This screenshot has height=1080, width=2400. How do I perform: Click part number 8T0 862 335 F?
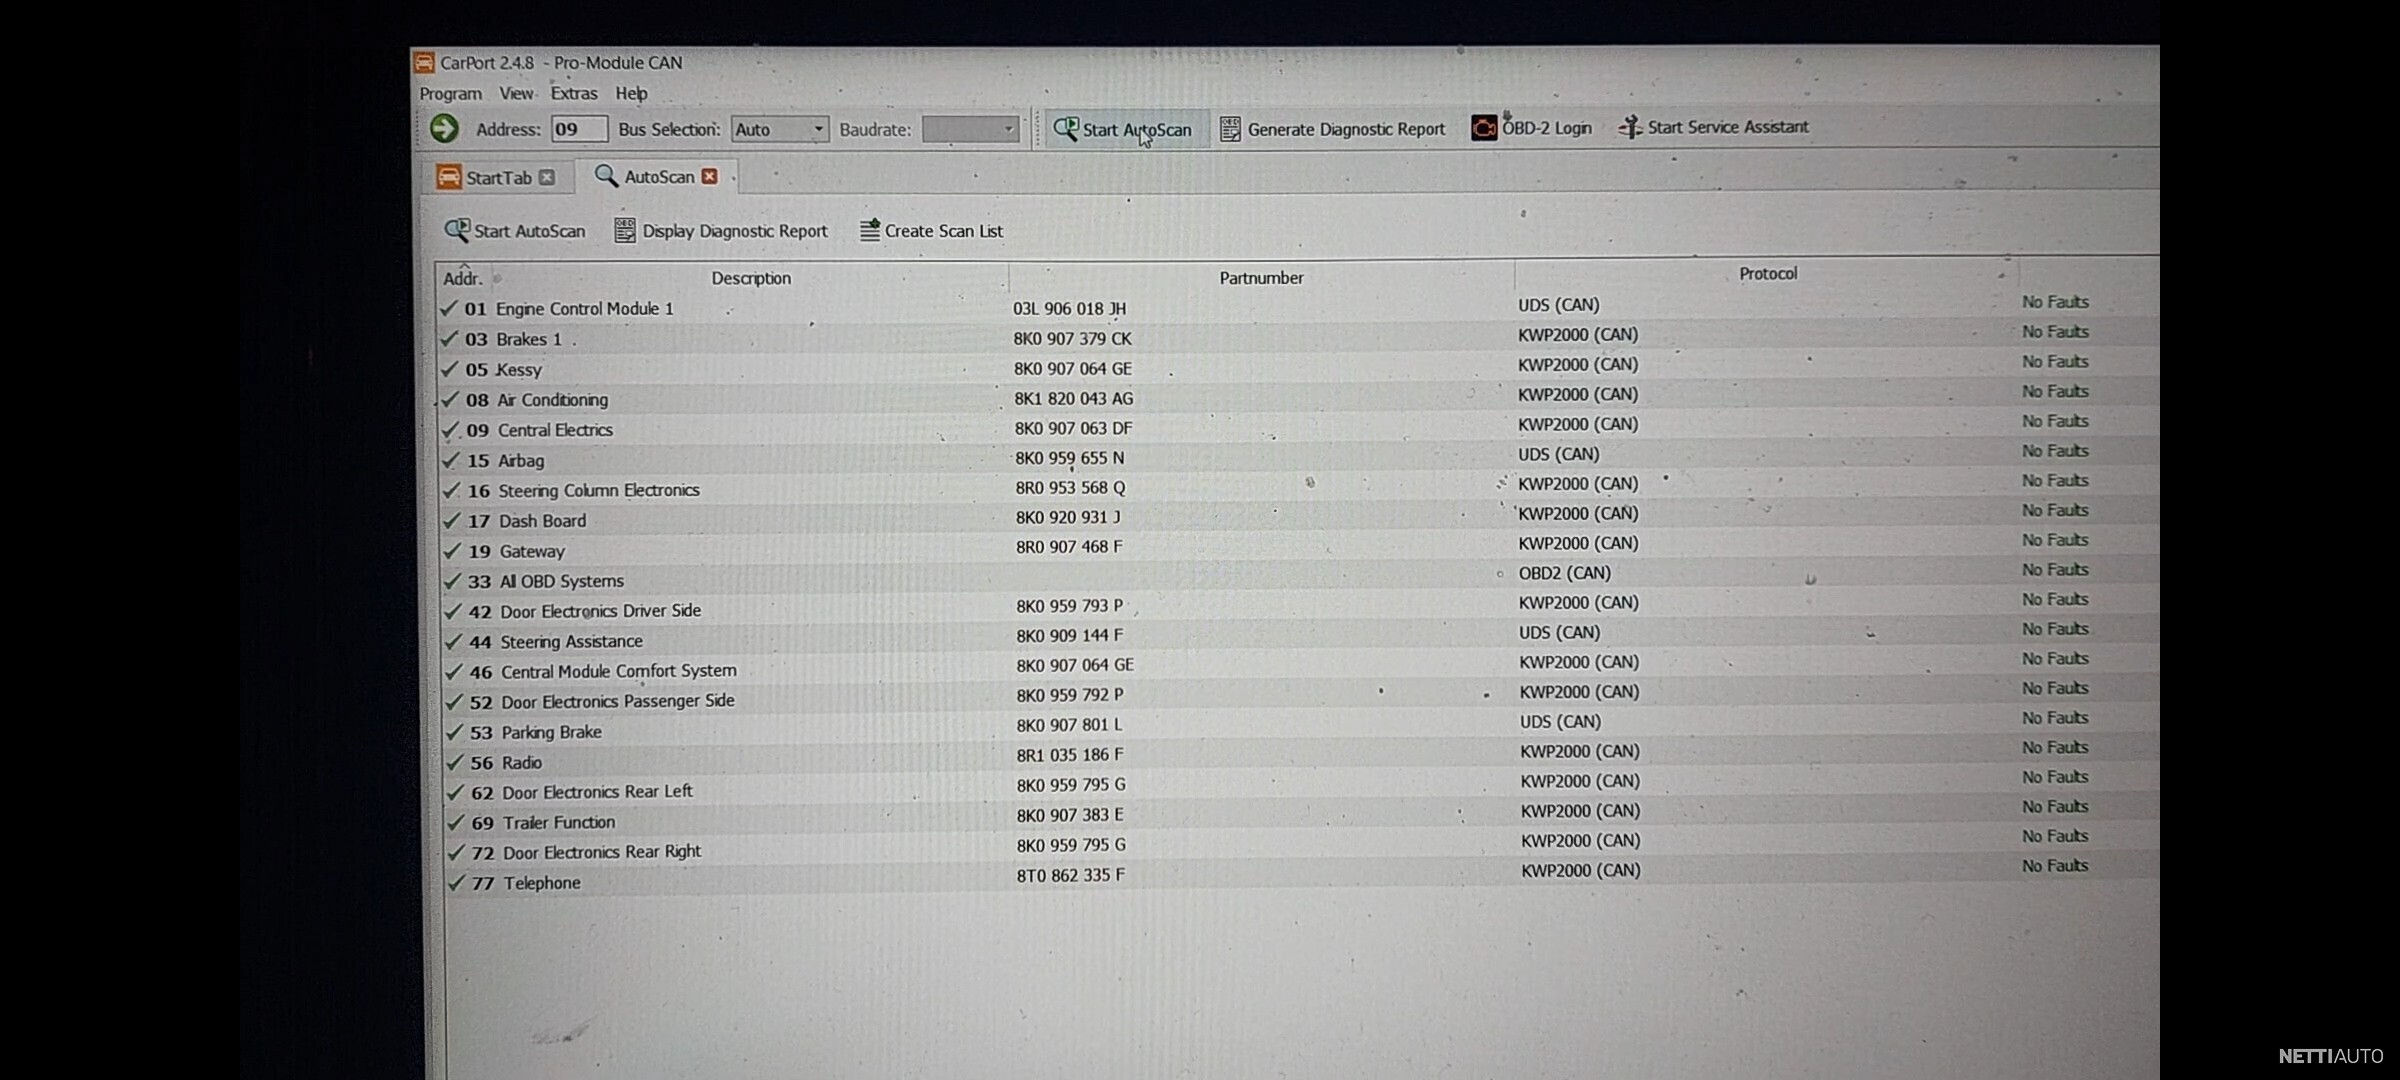[1071, 875]
